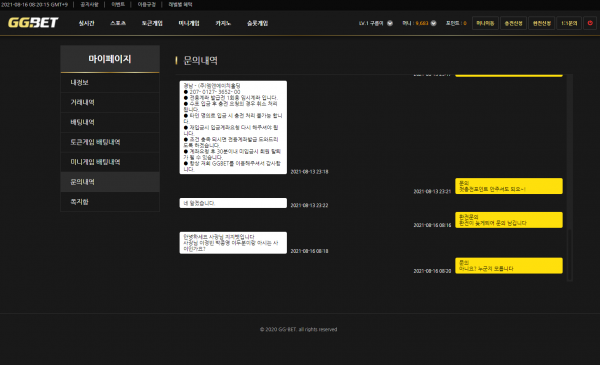The image size is (600, 365).
Task: Open the 1:1문의 inquiry button
Action: [569, 23]
